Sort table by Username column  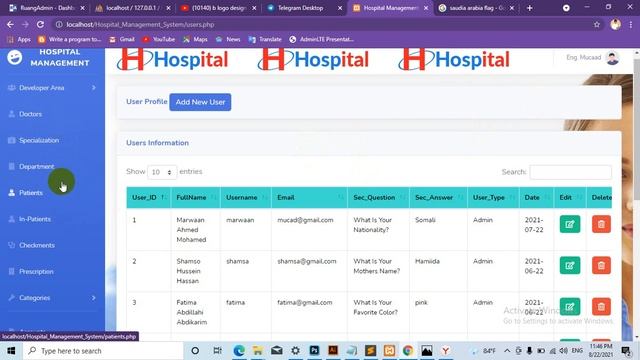pos(246,198)
